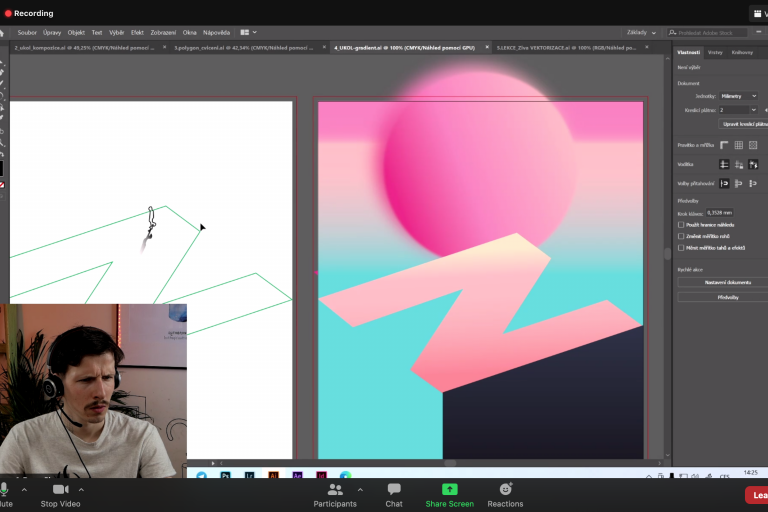Click the transparency grid icon in Properties panel

click(753, 145)
